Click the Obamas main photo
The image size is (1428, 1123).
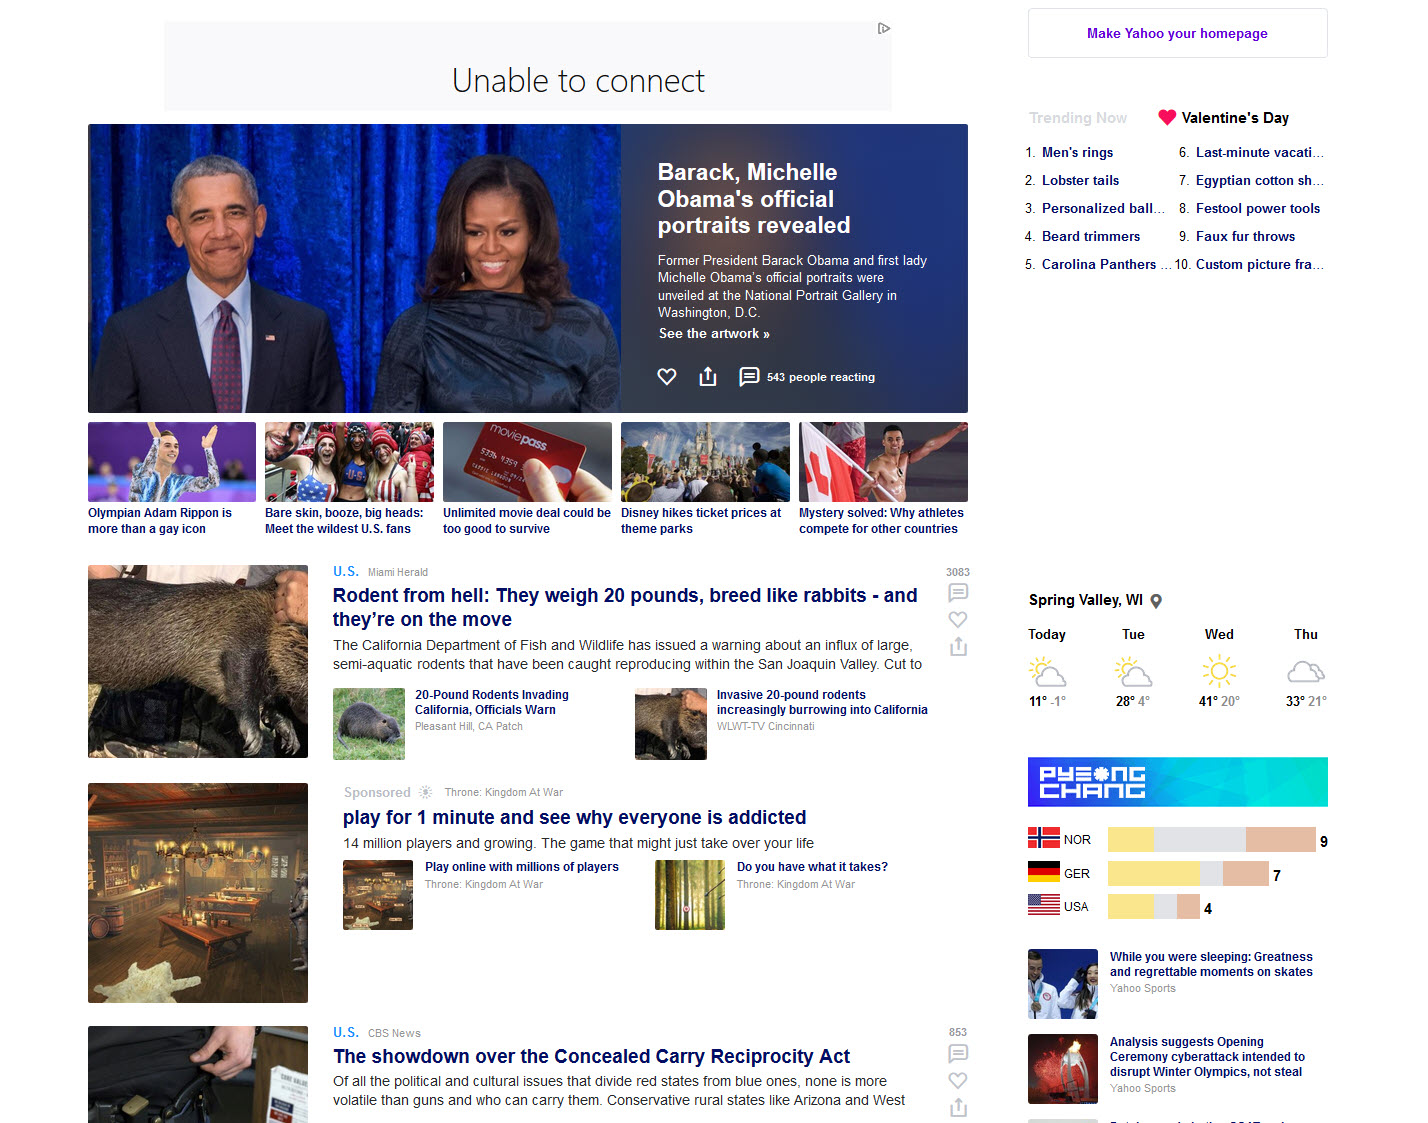tap(354, 268)
